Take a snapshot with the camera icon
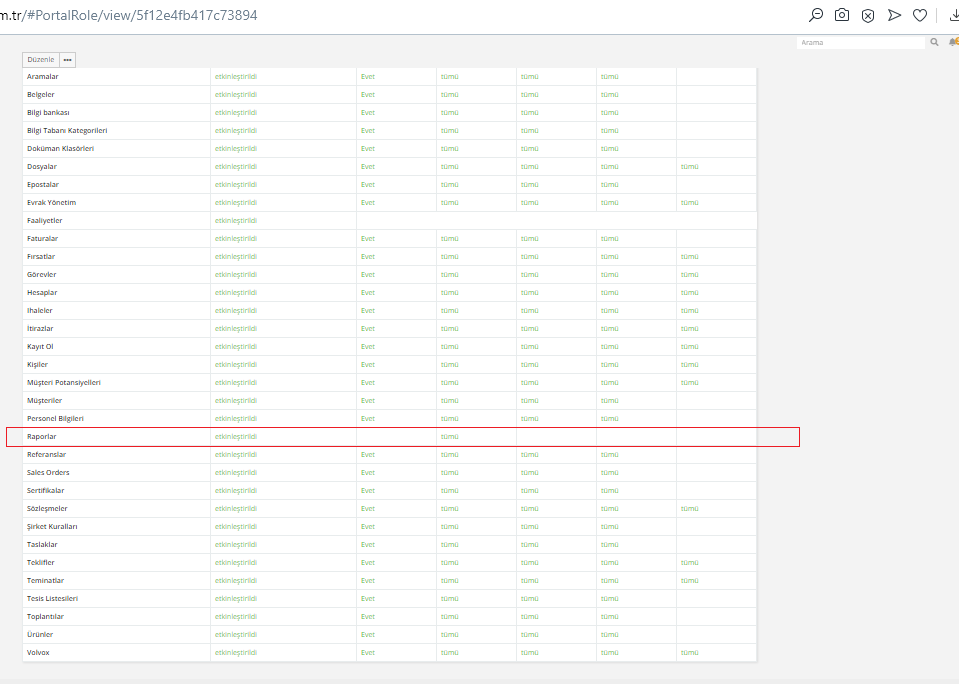The image size is (959, 684). pos(842,15)
